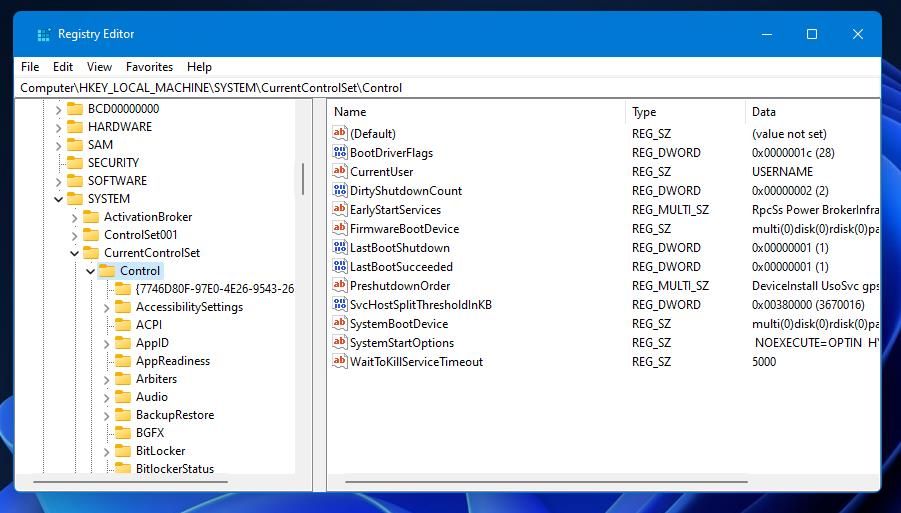
Task: Open the View menu
Action: tap(99, 67)
